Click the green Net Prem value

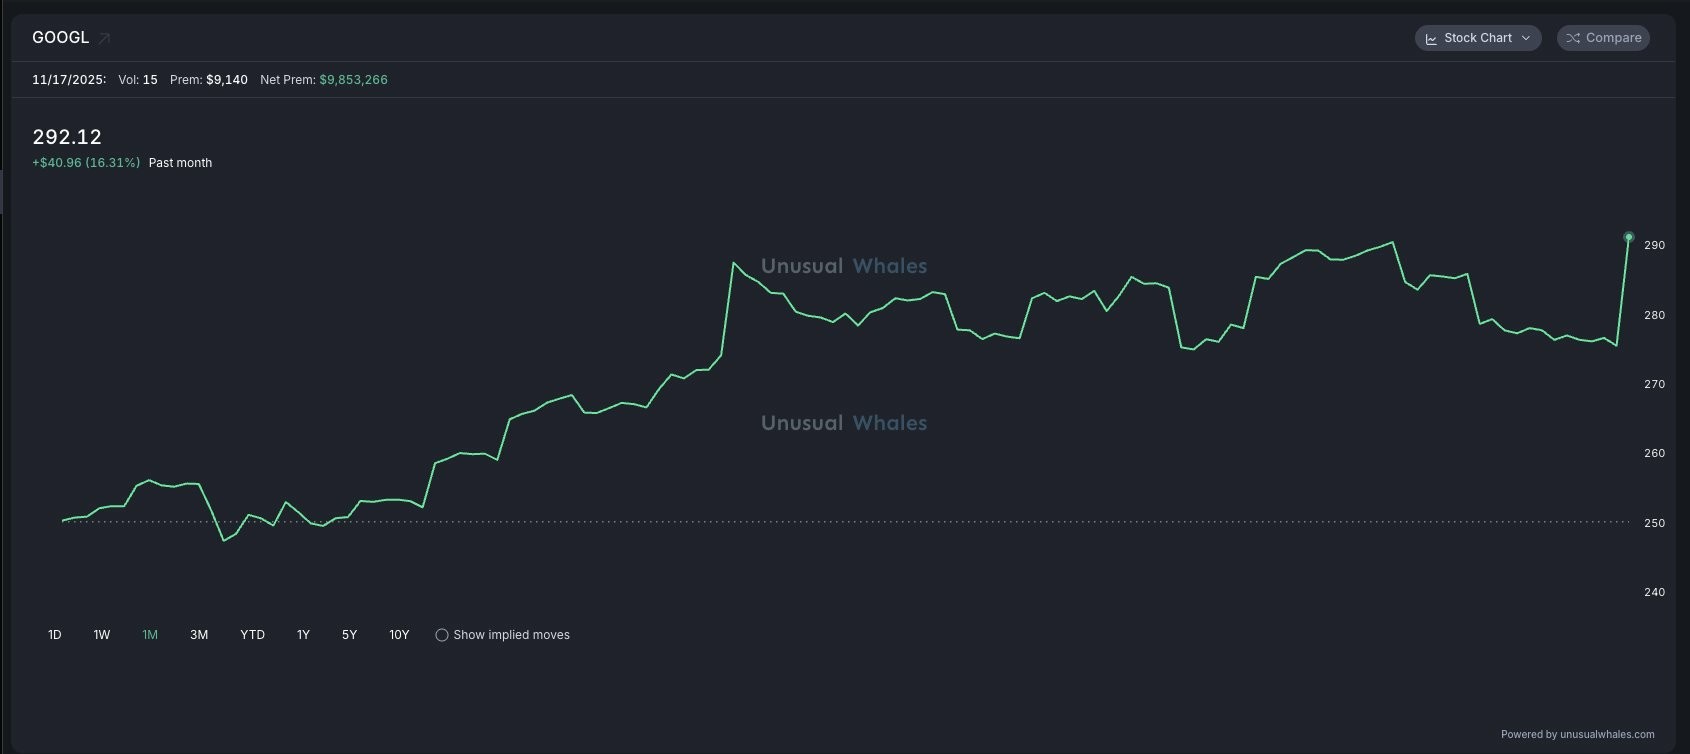point(353,80)
